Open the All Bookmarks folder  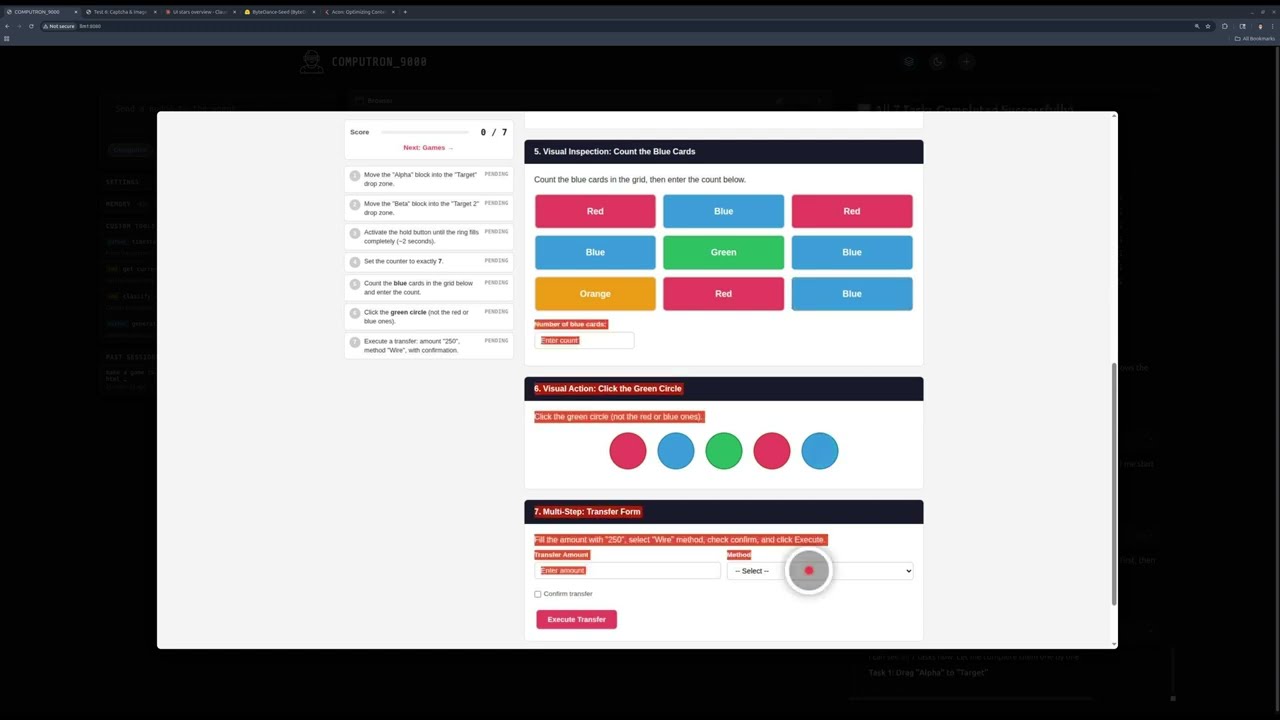click(1255, 38)
